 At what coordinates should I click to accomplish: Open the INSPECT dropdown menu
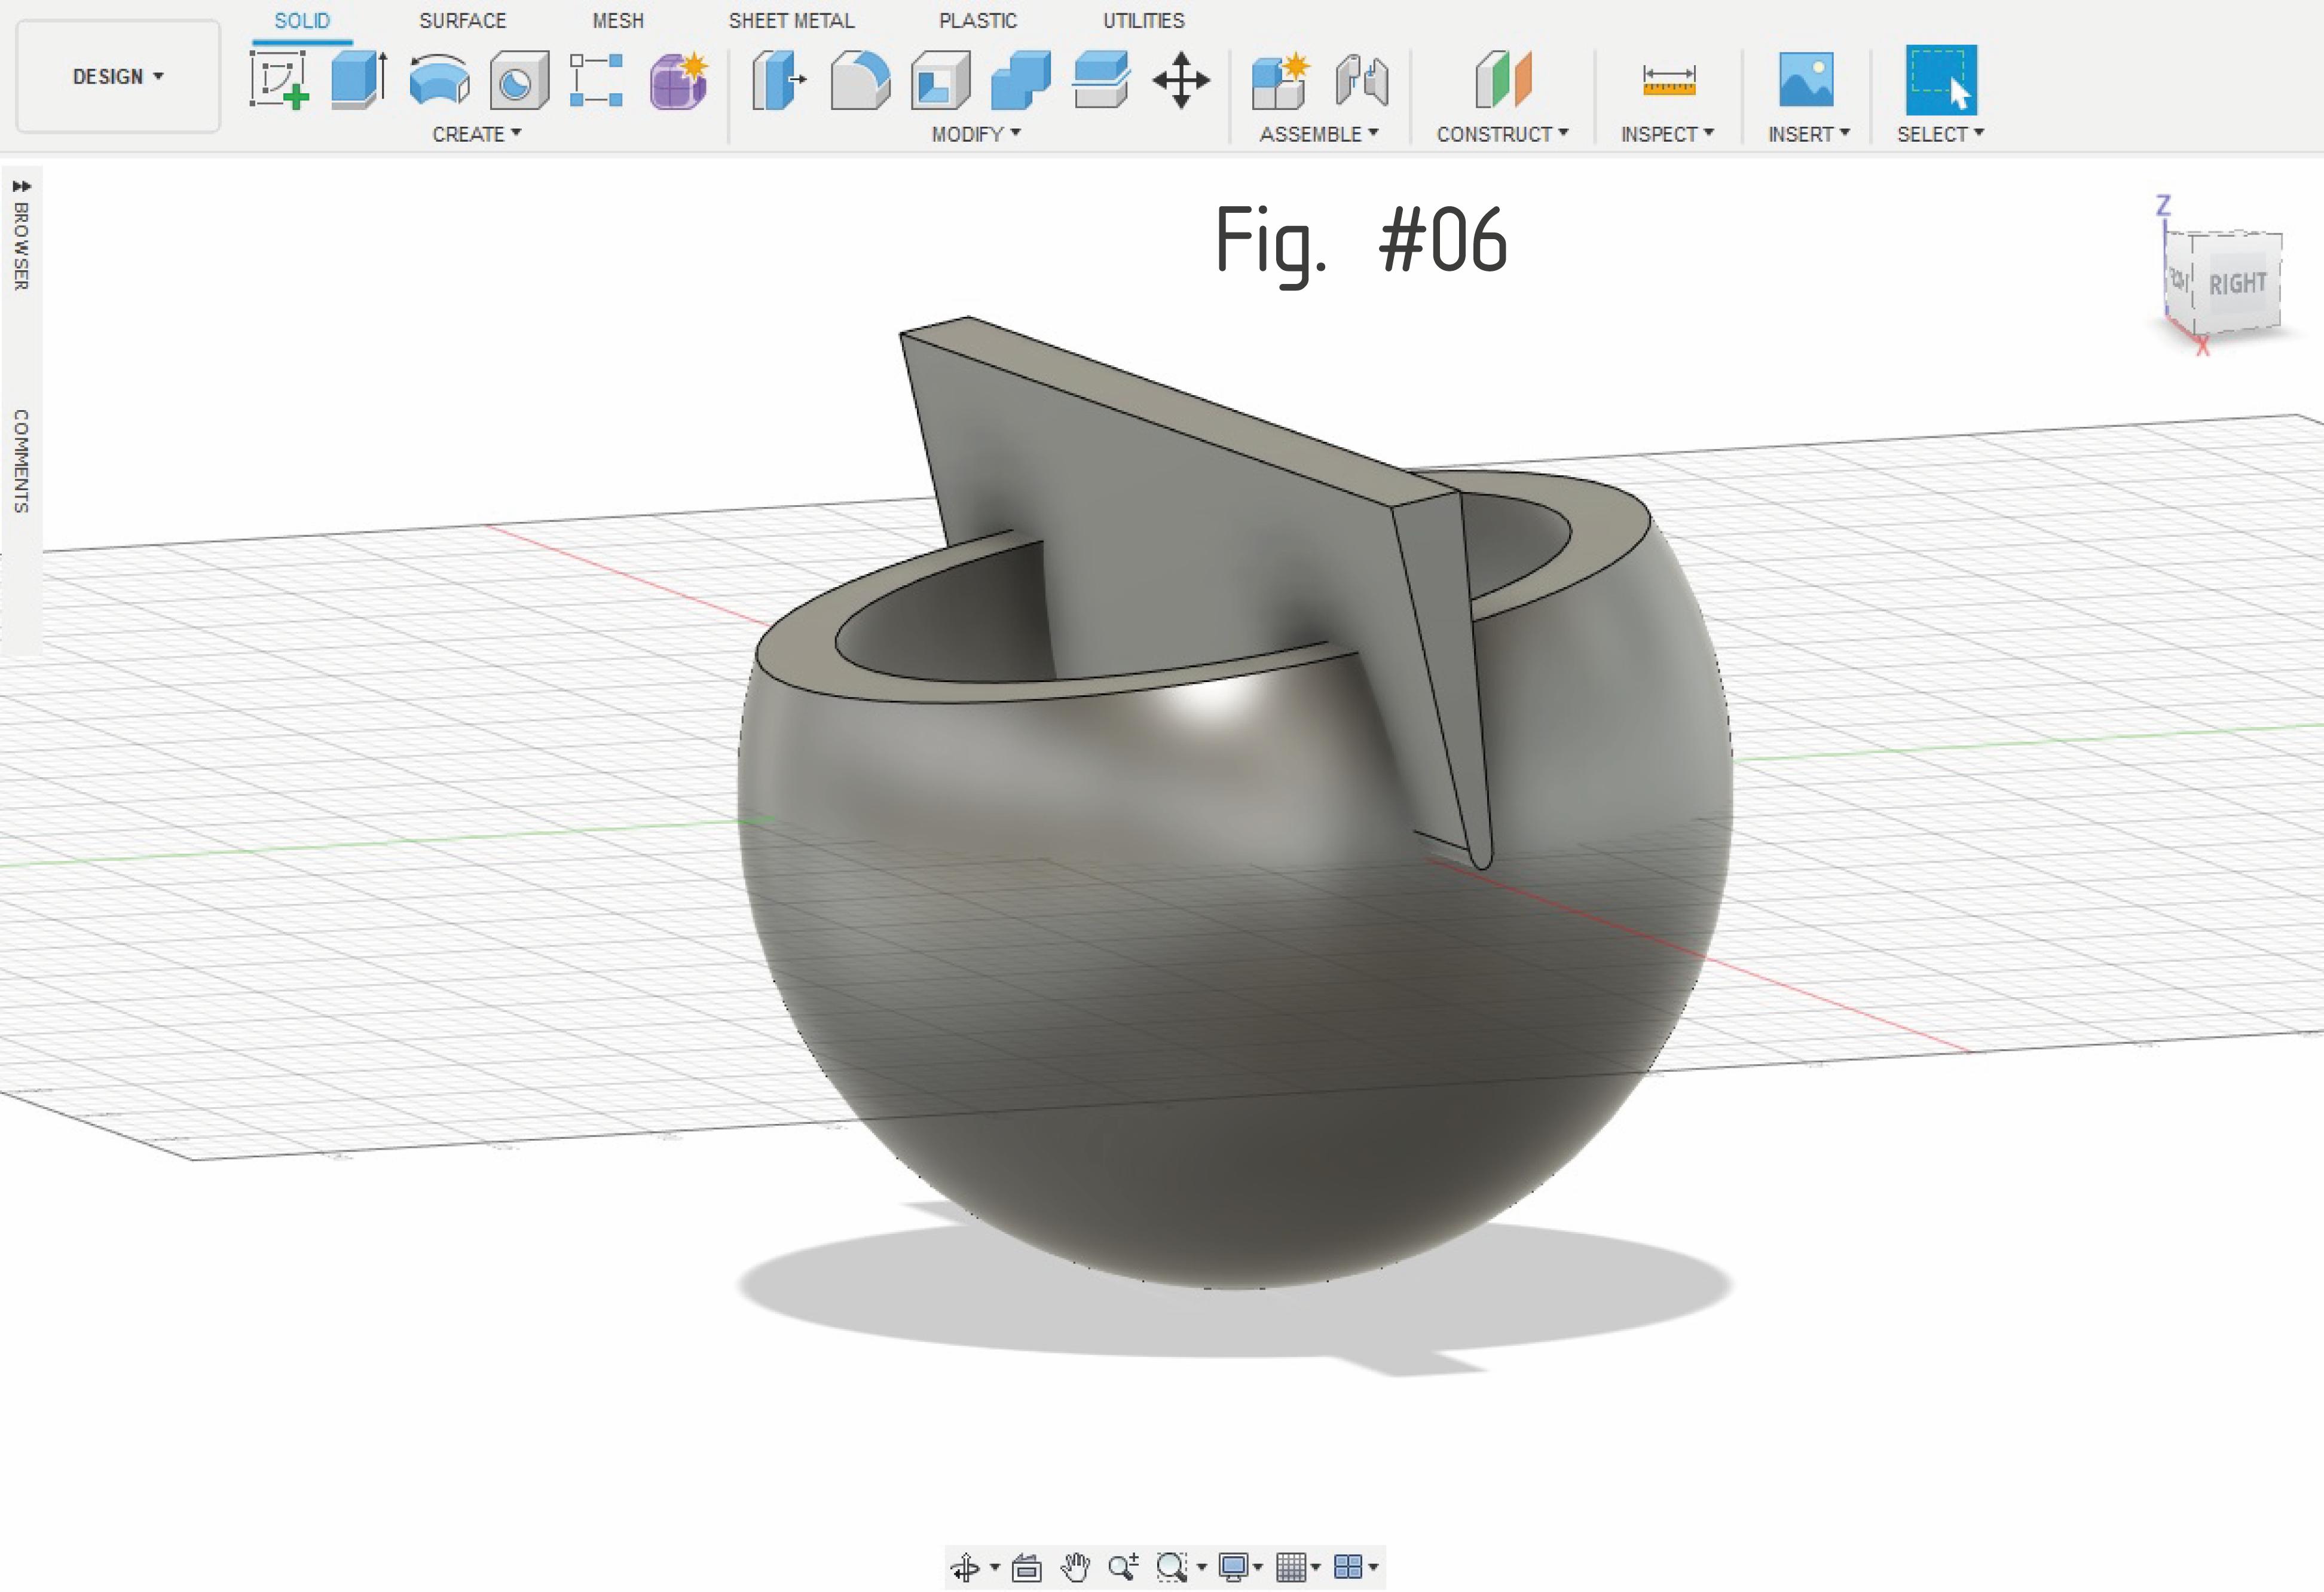click(x=1668, y=134)
